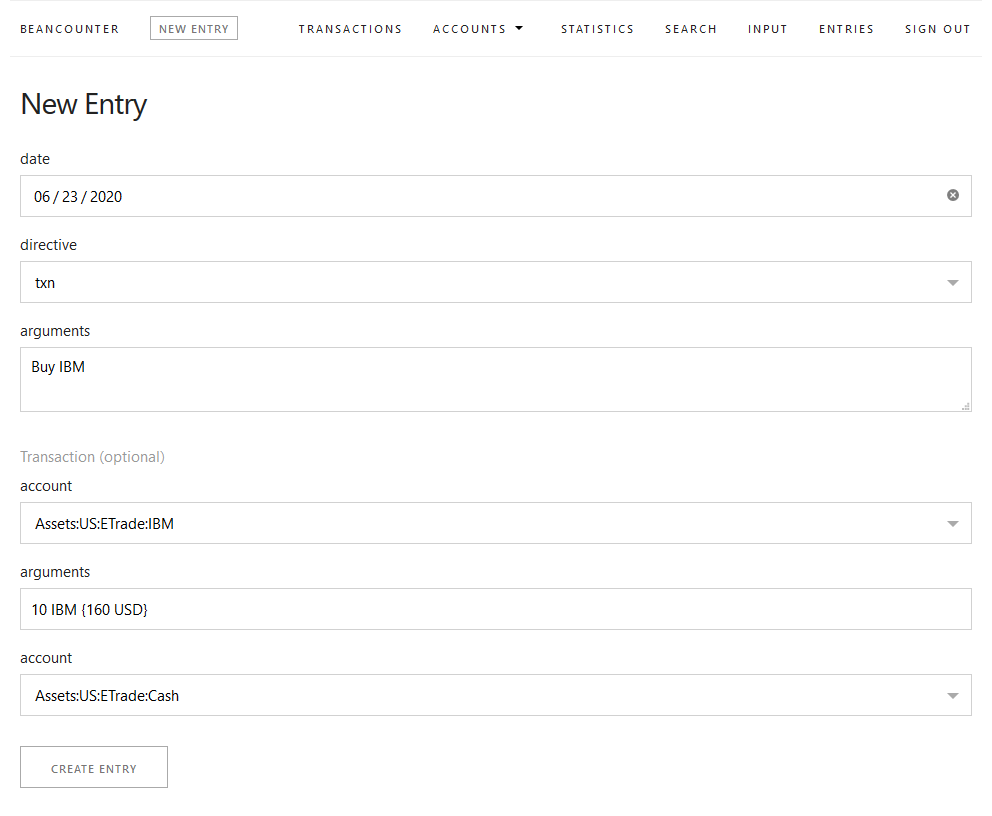
Task: Open the directive dropdown arrow
Action: [x=952, y=282]
